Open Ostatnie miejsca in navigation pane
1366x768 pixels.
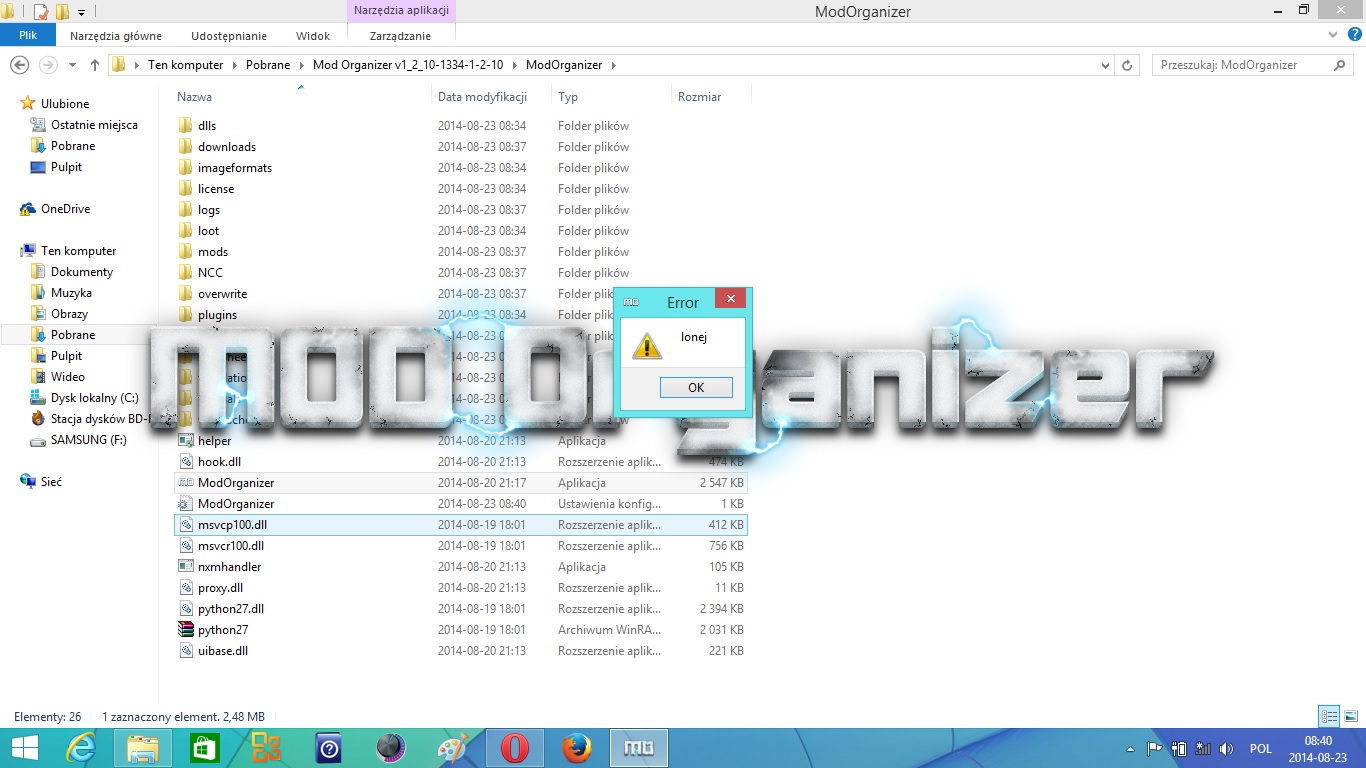94,125
